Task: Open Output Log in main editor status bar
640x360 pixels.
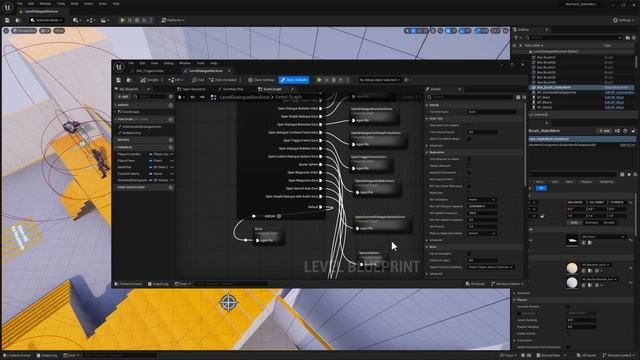Action: (x=47, y=356)
